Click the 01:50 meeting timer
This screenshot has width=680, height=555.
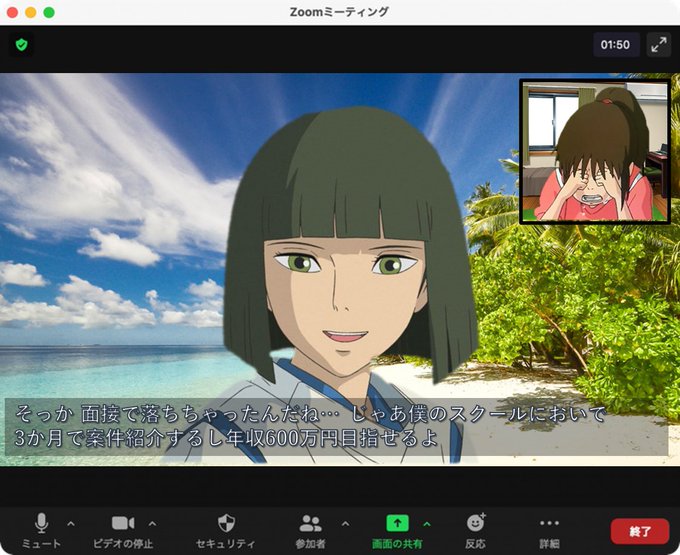click(616, 45)
